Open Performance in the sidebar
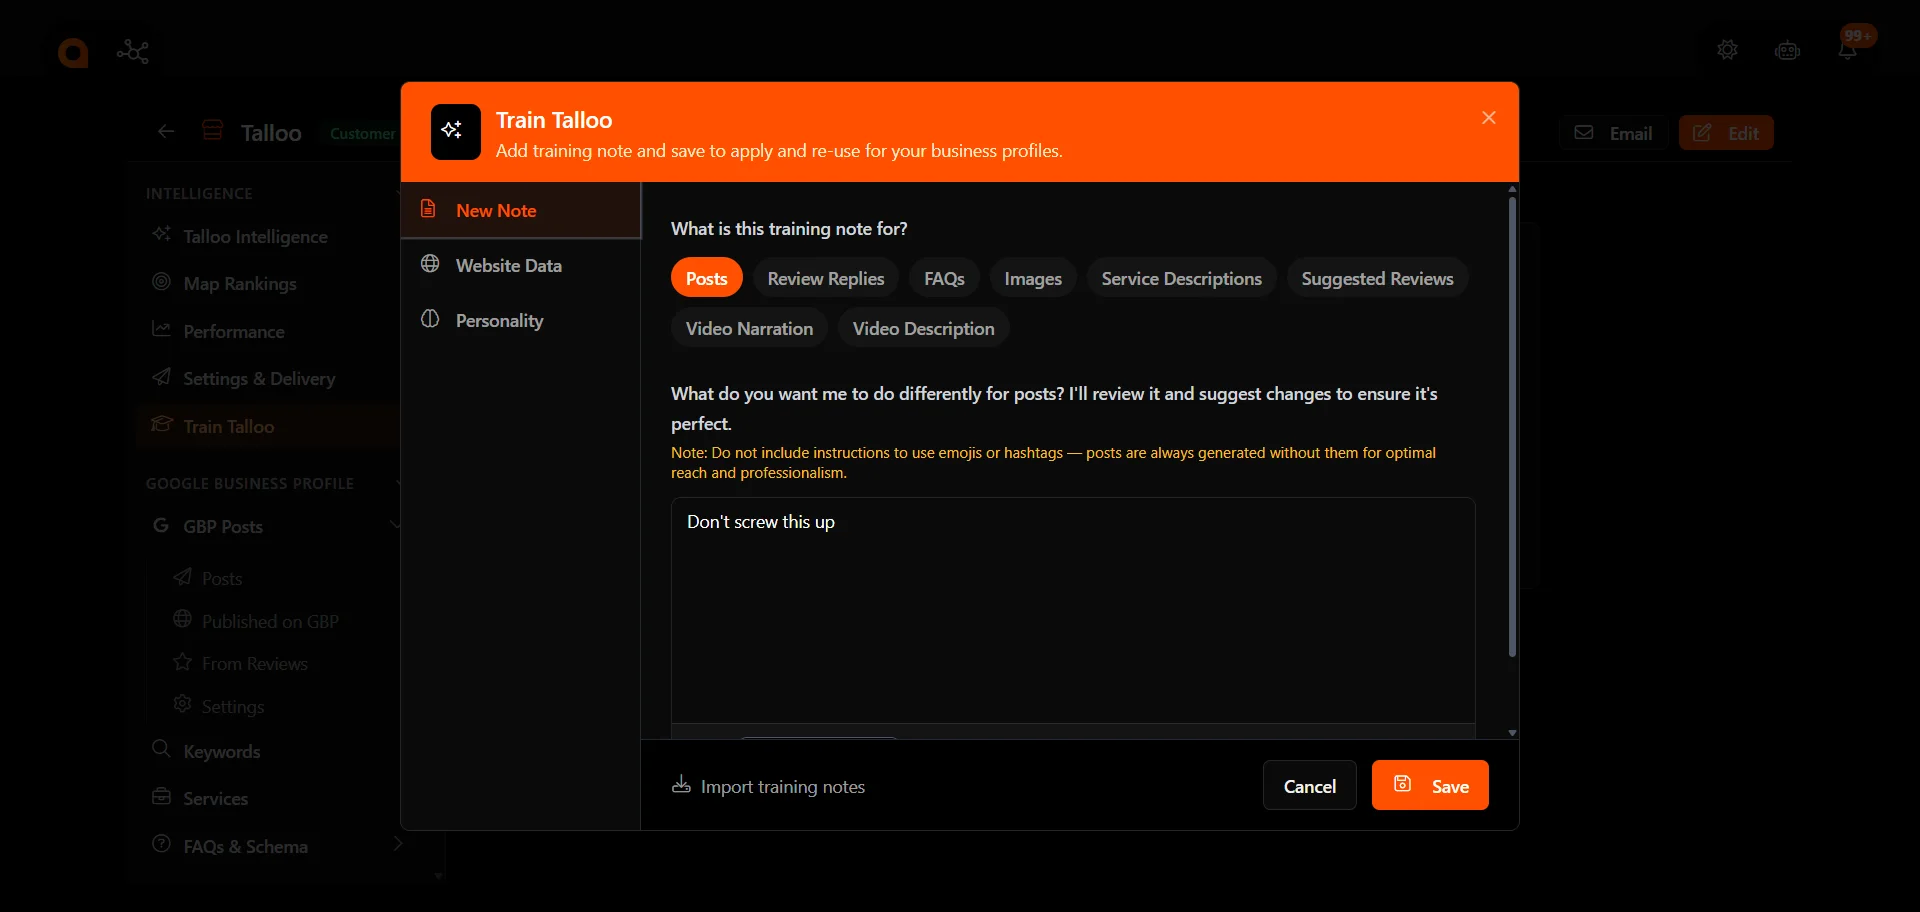The image size is (1920, 912). click(x=234, y=331)
